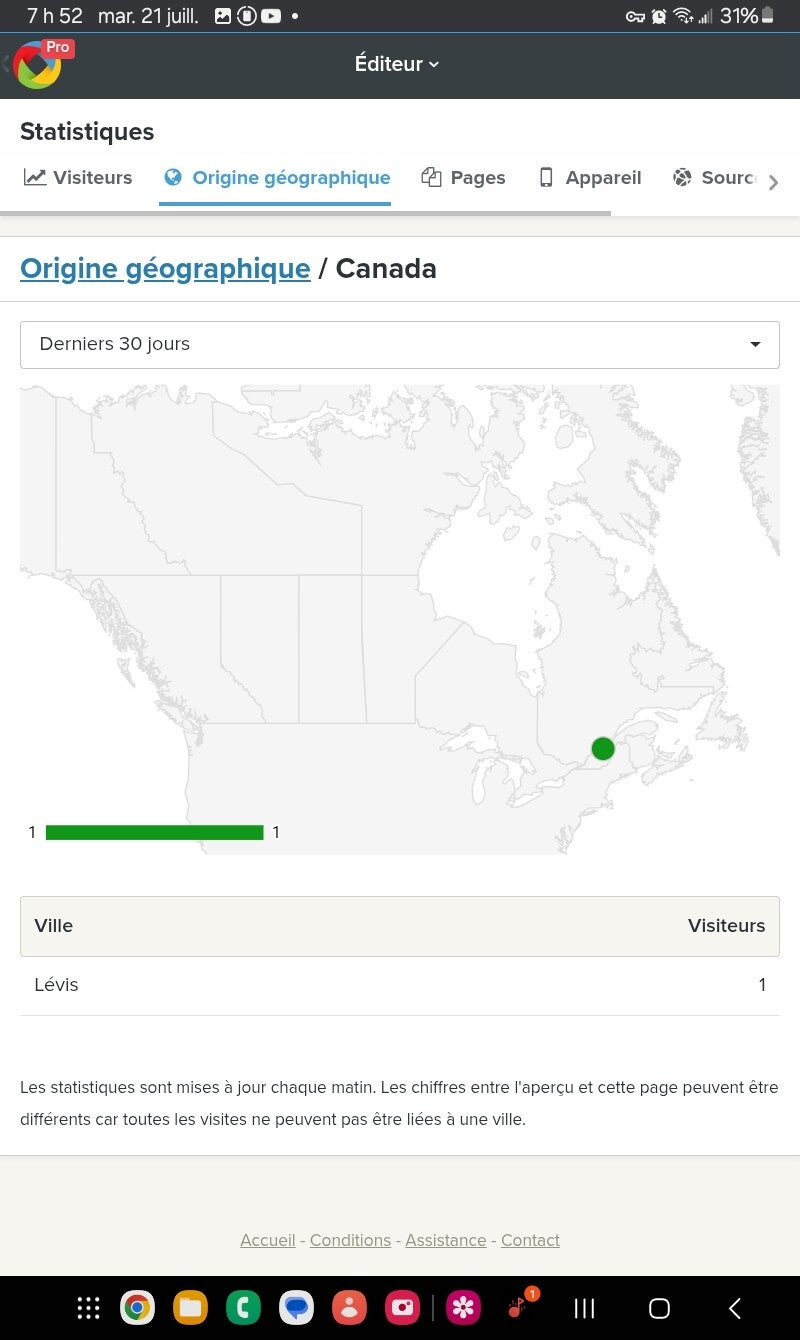This screenshot has width=800, height=1340.
Task: Open the Contacts app icon in dock
Action: 349,1307
